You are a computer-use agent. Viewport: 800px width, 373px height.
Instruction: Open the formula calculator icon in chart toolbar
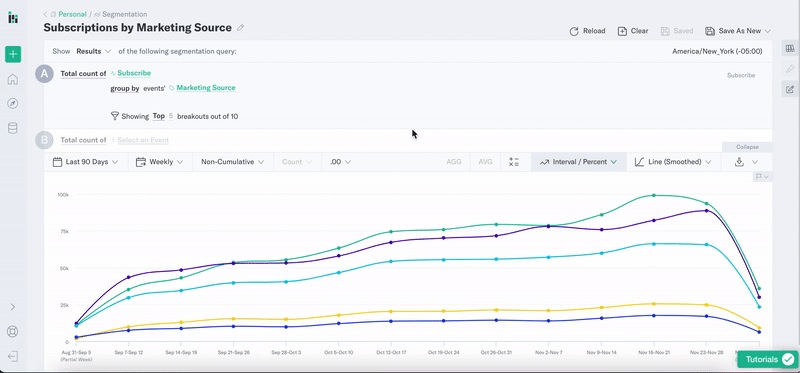tap(514, 162)
